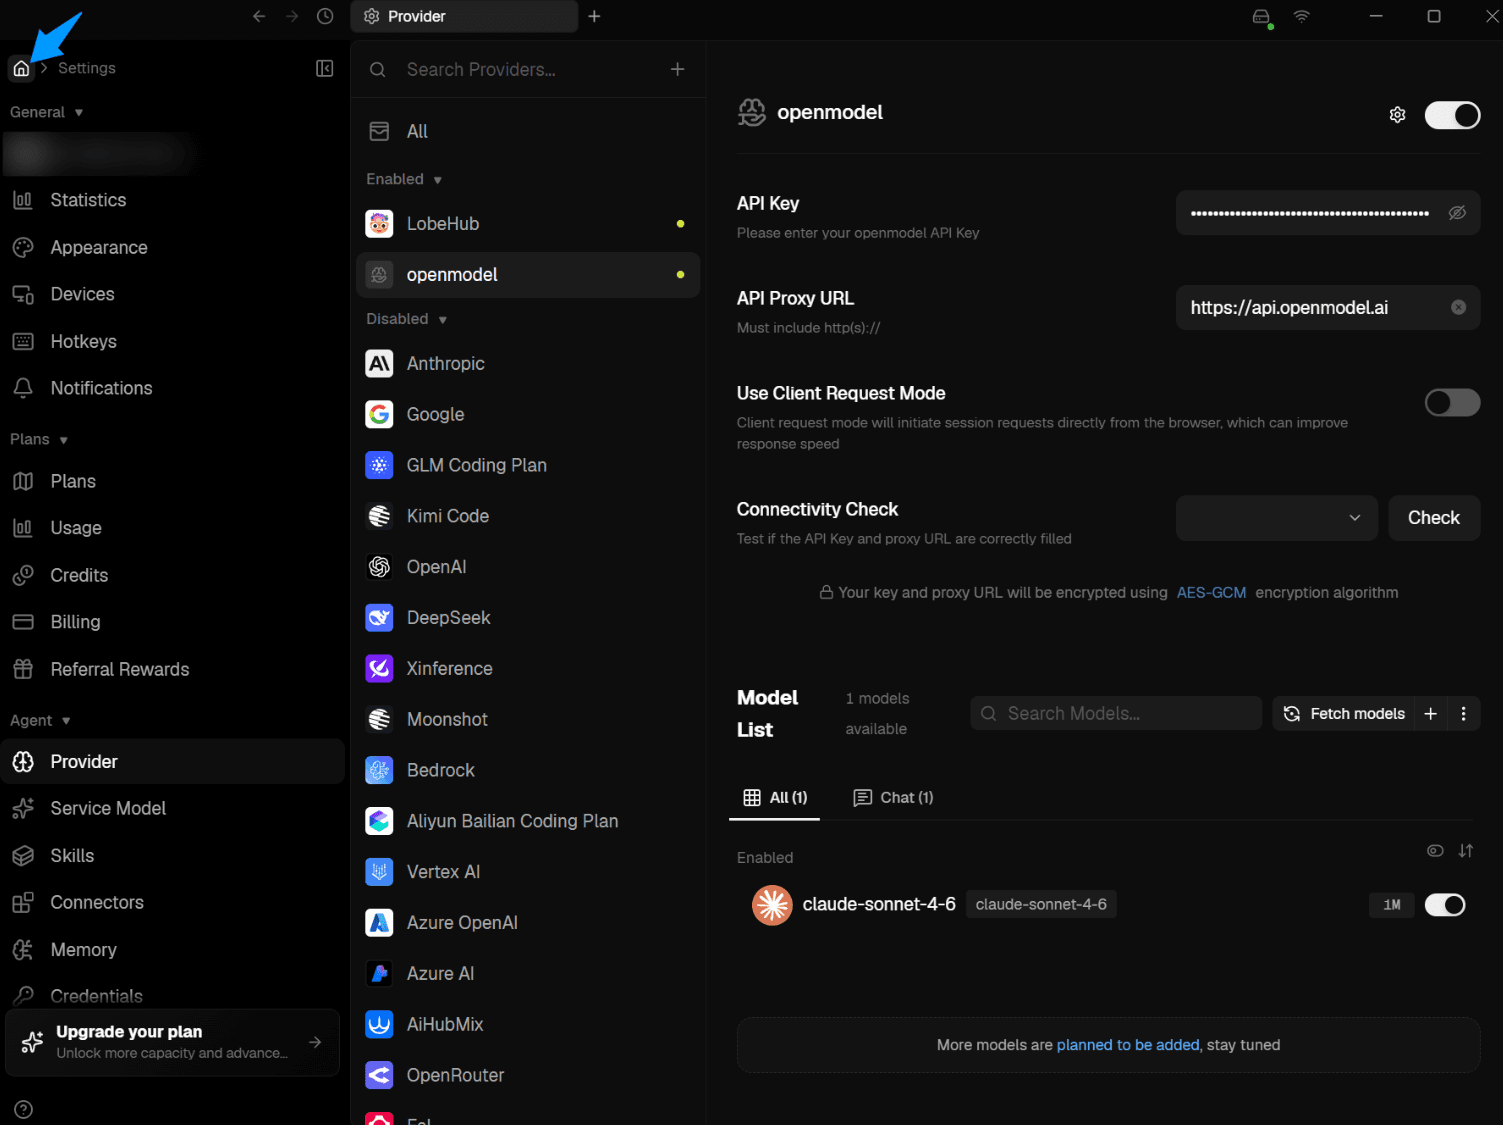The image size is (1503, 1125).
Task: Select the OpenRouter provider
Action: (528, 1075)
